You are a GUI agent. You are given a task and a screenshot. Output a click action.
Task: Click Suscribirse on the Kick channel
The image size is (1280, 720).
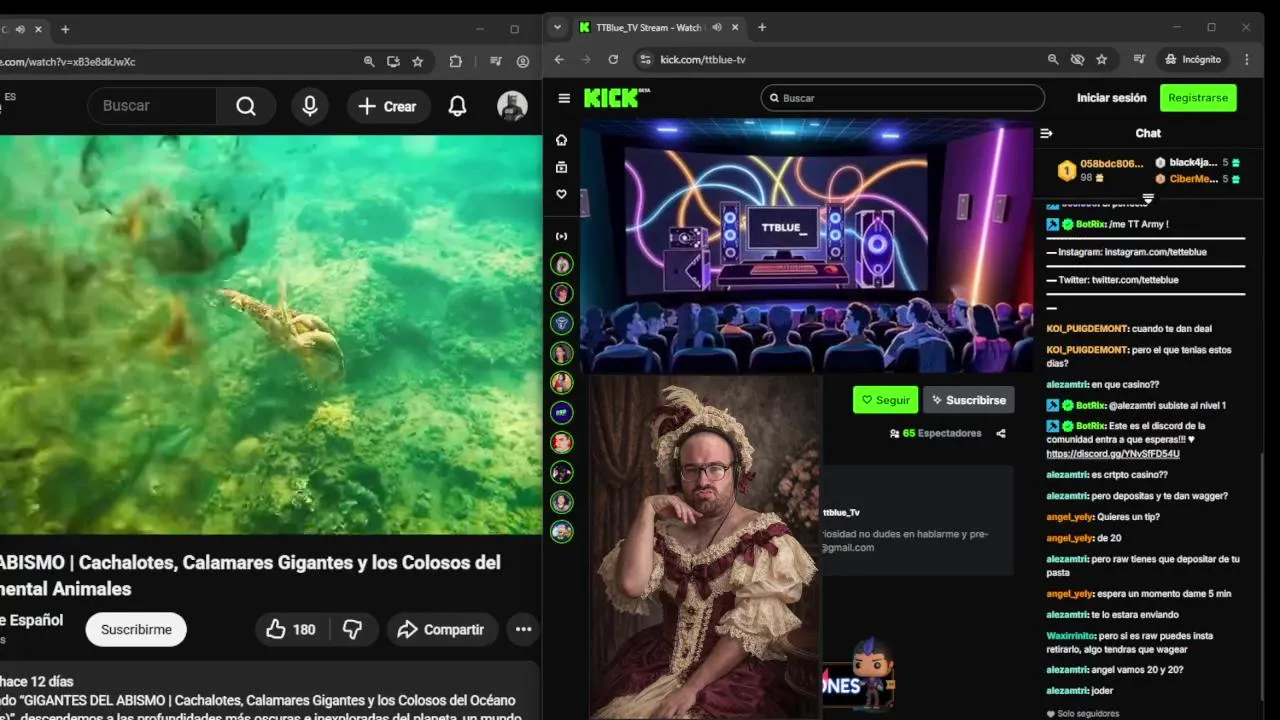point(969,400)
